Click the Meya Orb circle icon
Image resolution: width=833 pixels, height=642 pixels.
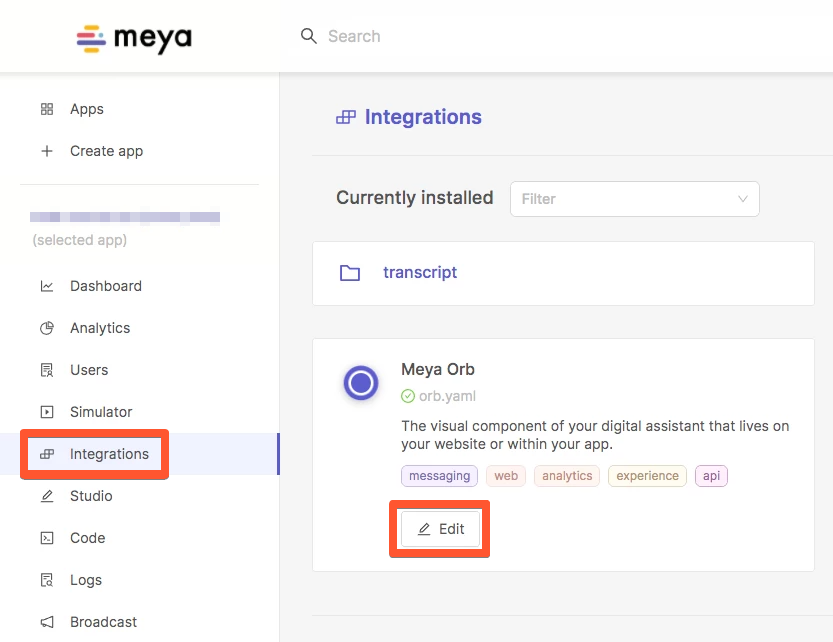361,383
